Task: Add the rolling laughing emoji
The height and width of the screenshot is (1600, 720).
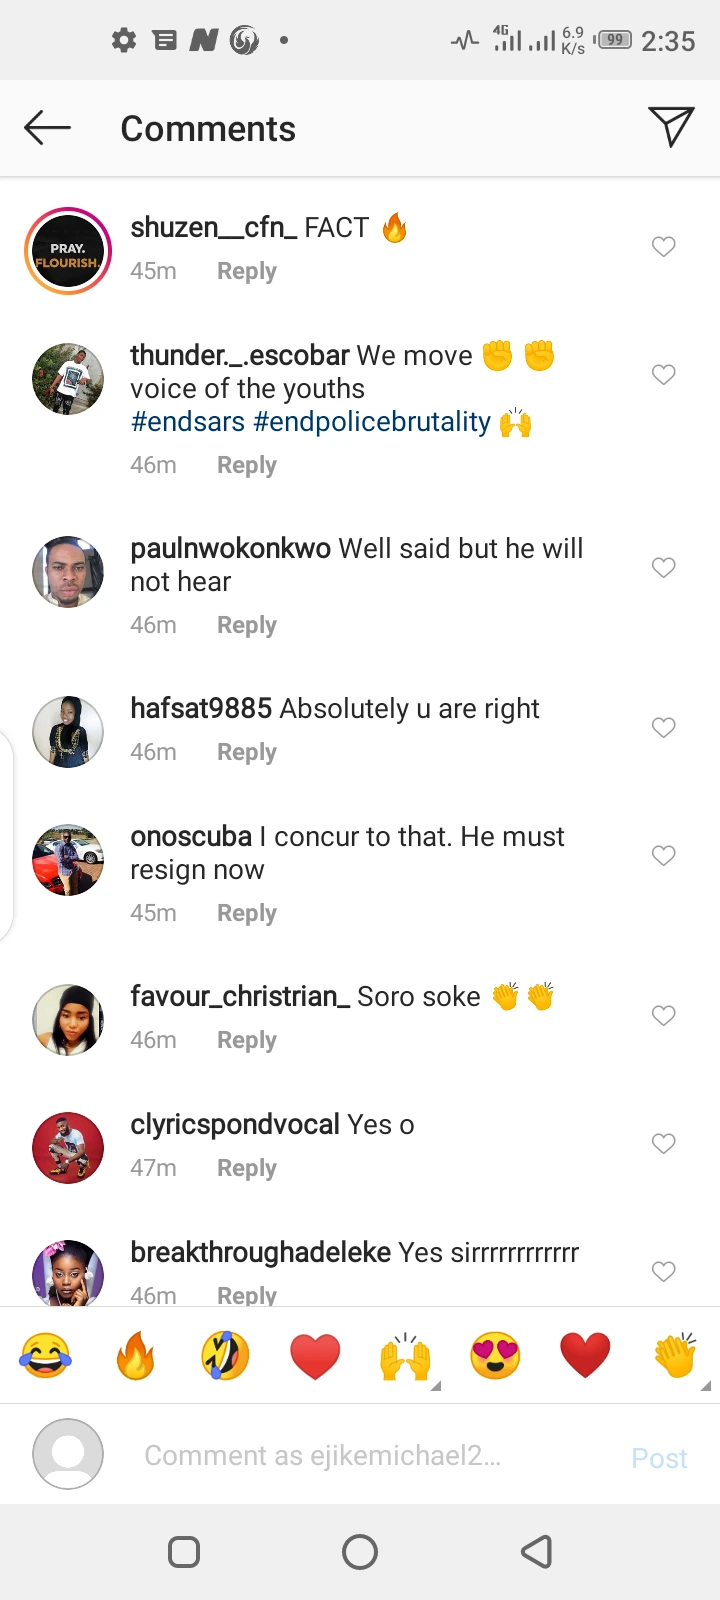Action: pyautogui.click(x=225, y=1356)
